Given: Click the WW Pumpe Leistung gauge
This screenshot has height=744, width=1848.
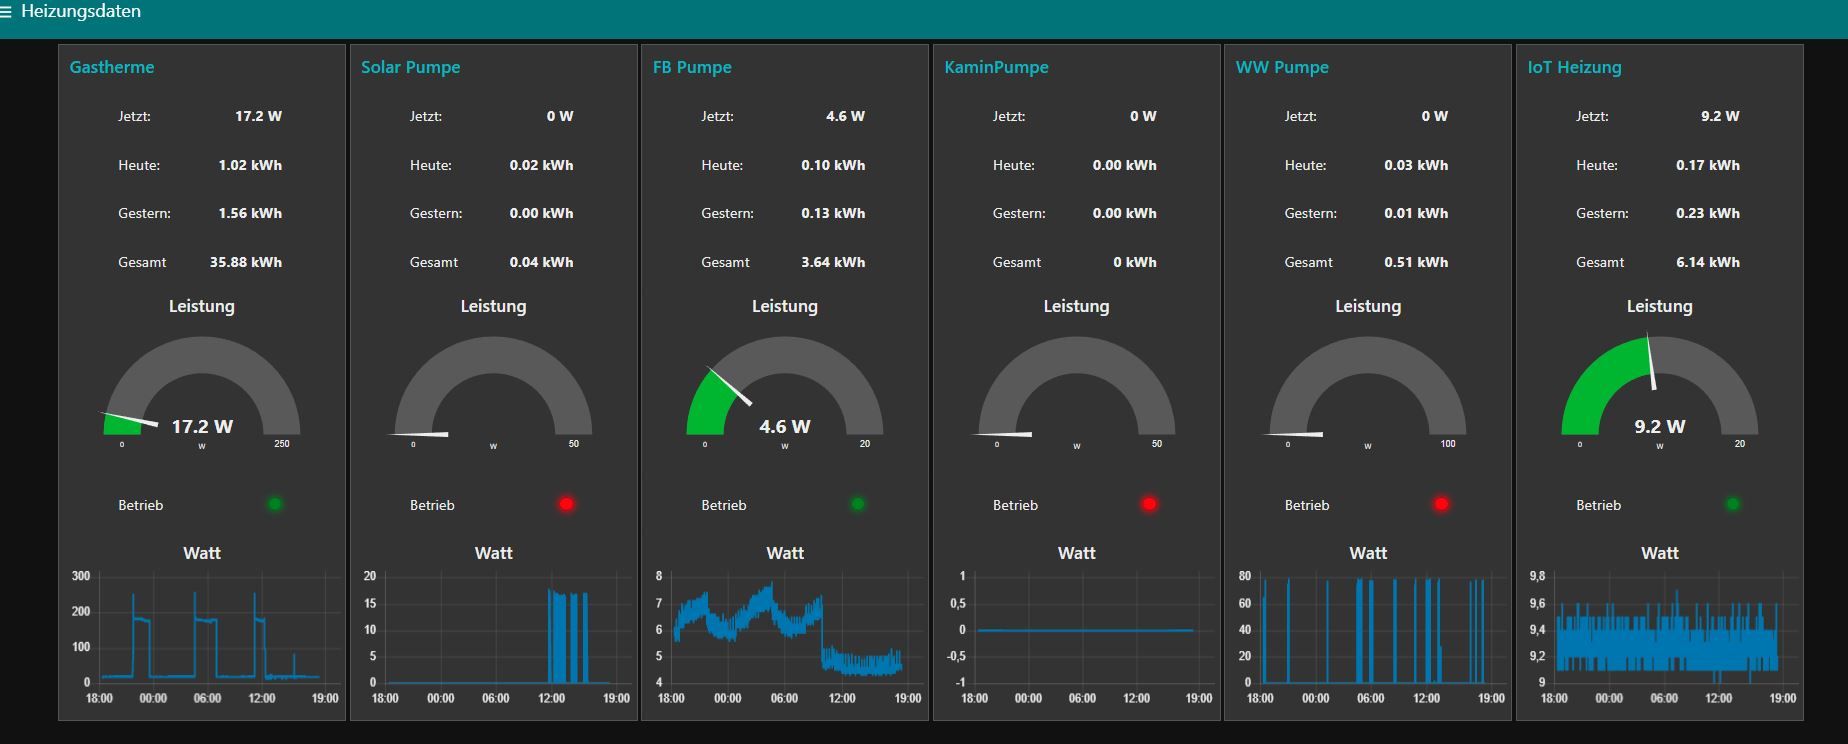Looking at the screenshot, I should pos(1368,390).
